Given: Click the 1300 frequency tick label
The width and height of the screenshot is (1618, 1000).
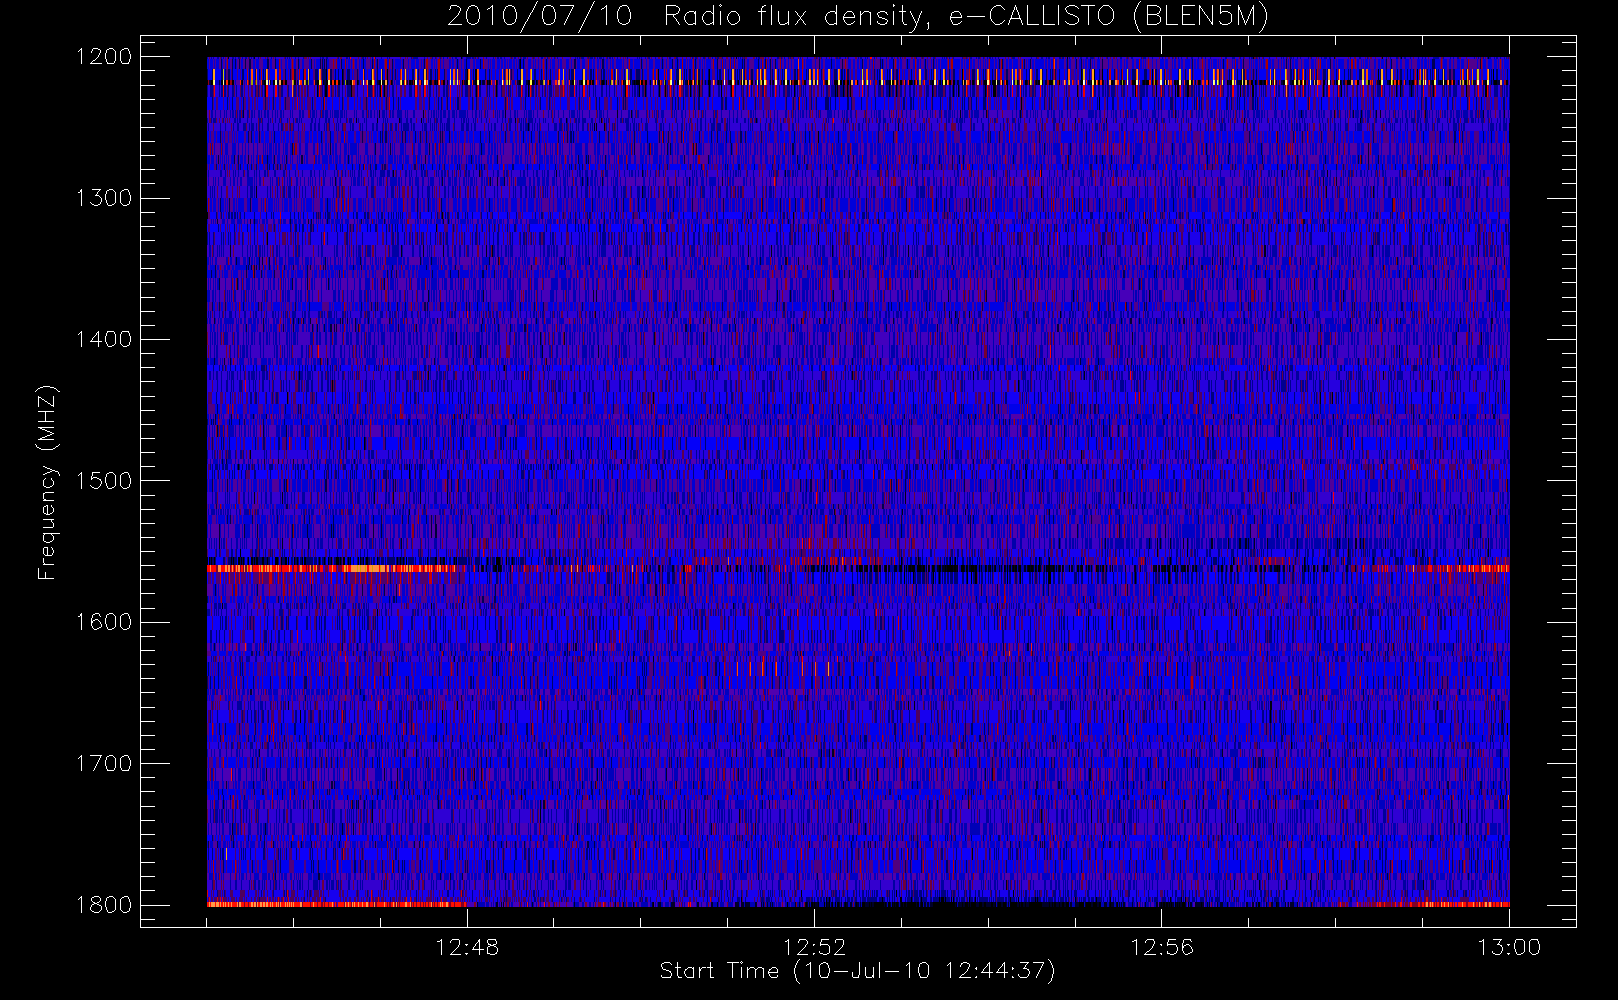Looking at the screenshot, I should [104, 198].
